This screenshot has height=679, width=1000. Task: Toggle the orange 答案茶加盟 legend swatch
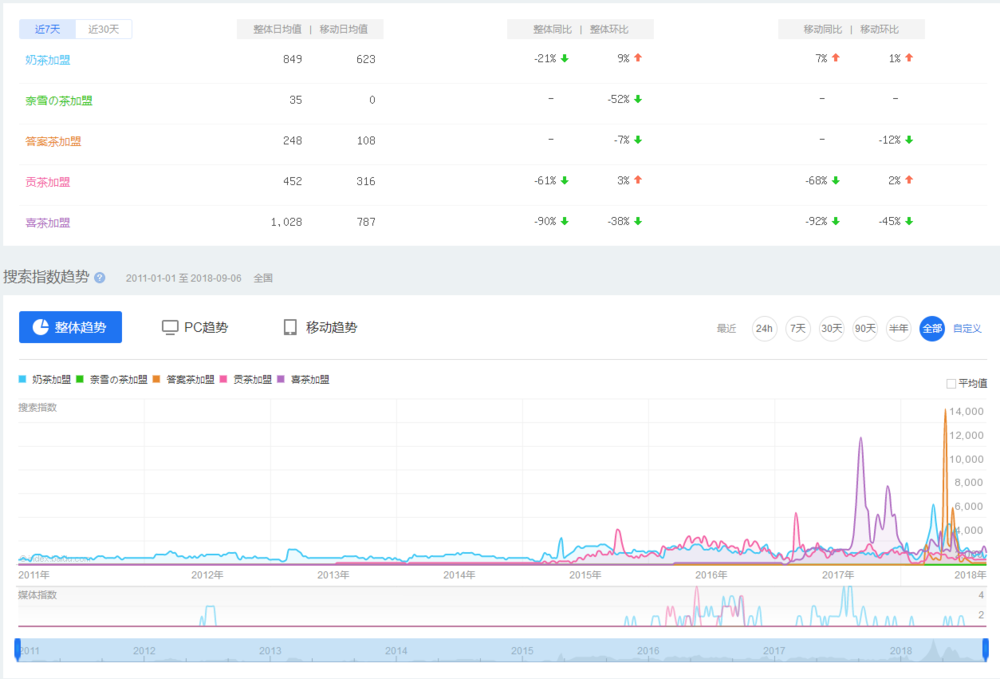tap(156, 379)
